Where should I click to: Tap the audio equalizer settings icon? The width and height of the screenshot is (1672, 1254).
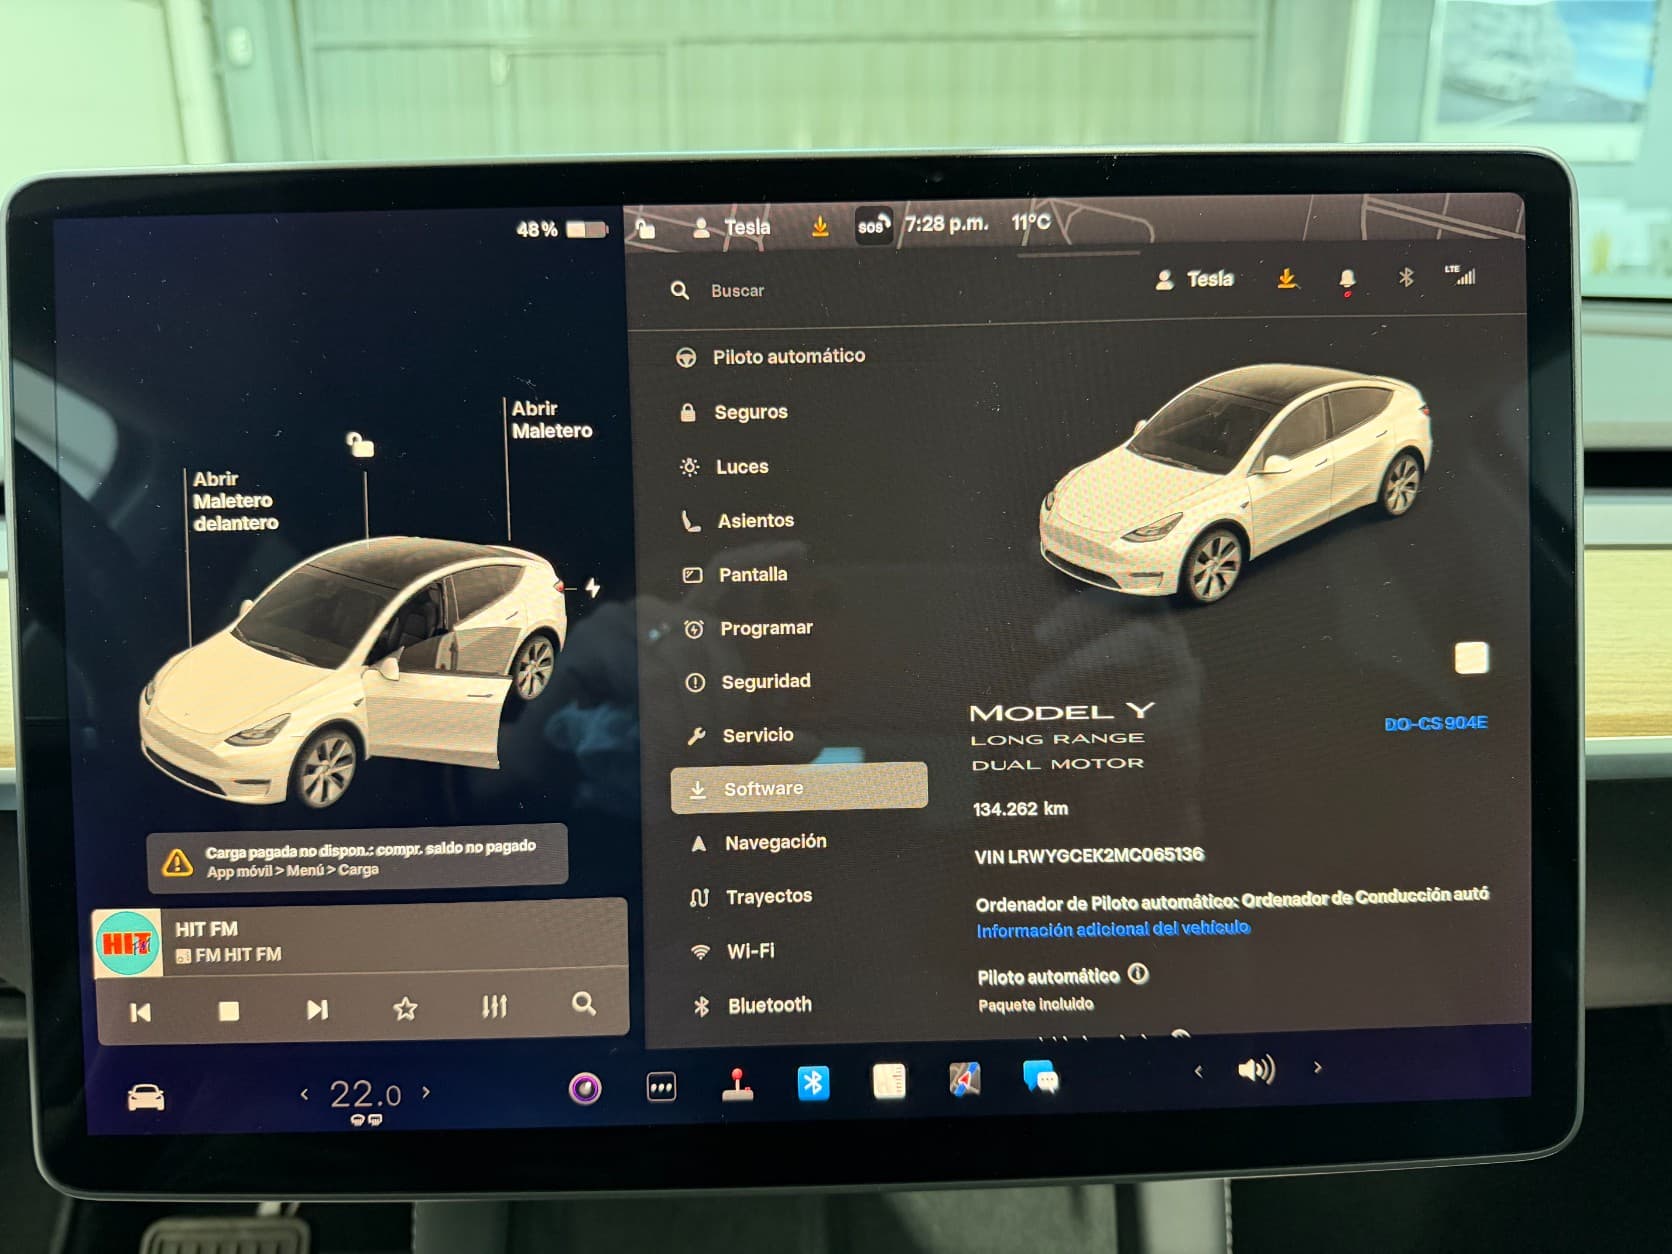494,1006
